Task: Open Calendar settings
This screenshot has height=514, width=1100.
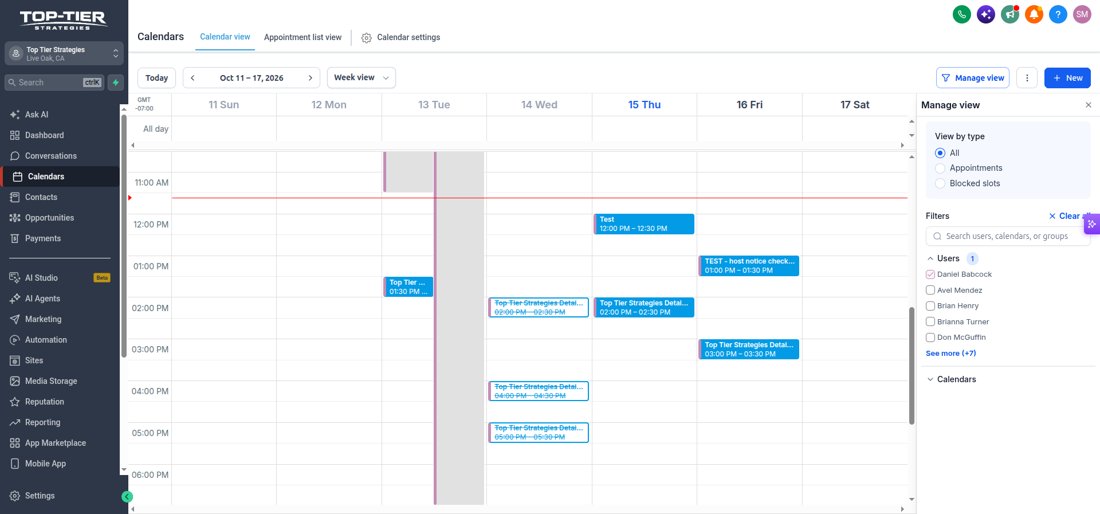Action: (x=401, y=37)
